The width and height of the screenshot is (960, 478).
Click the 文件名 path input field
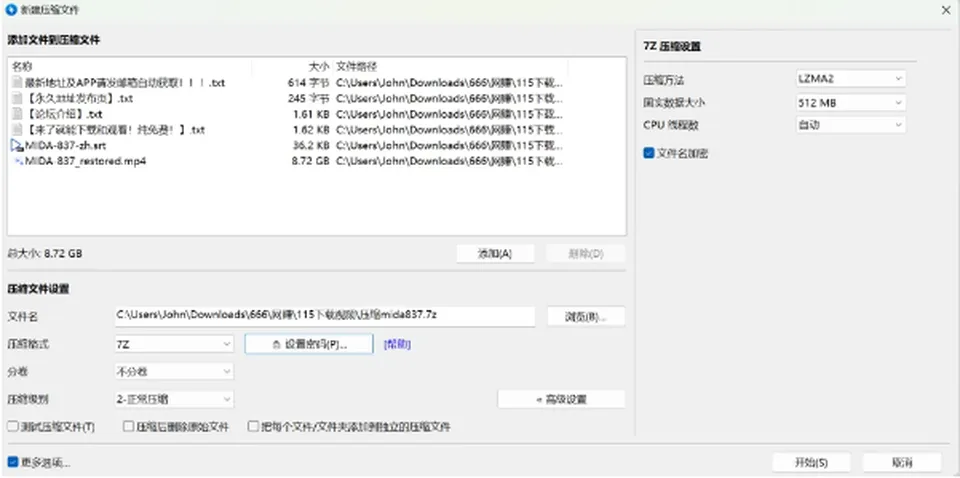(324, 316)
